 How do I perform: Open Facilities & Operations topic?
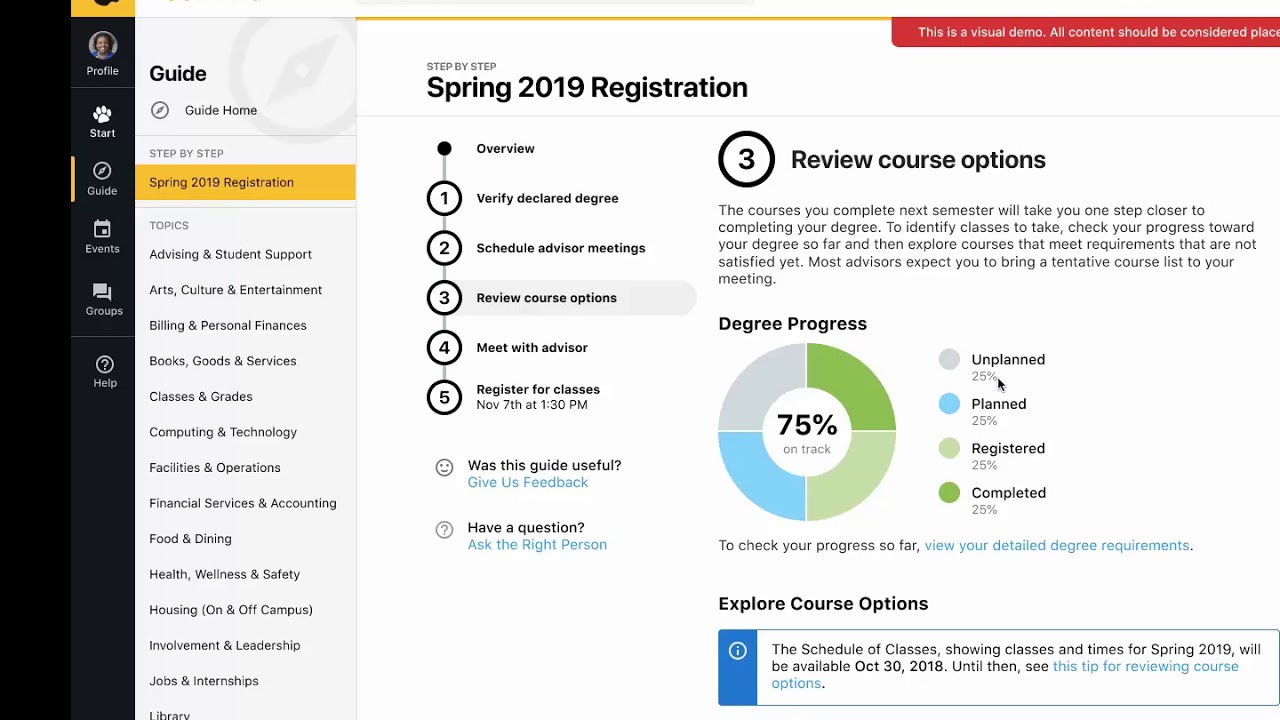[x=215, y=467]
